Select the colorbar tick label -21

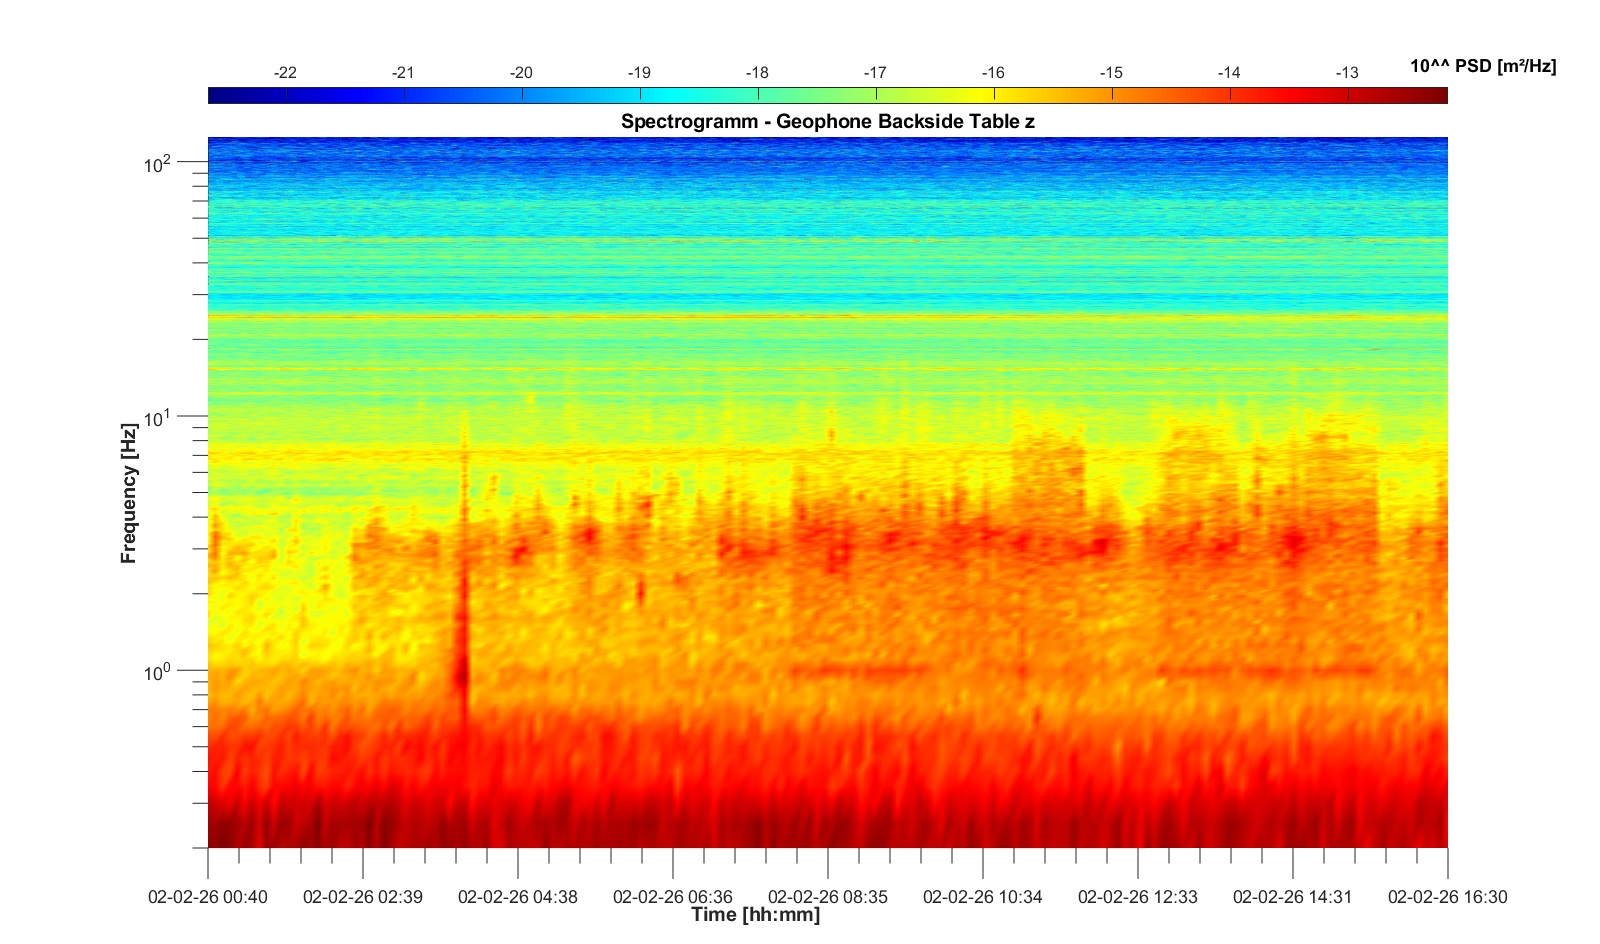(x=403, y=73)
